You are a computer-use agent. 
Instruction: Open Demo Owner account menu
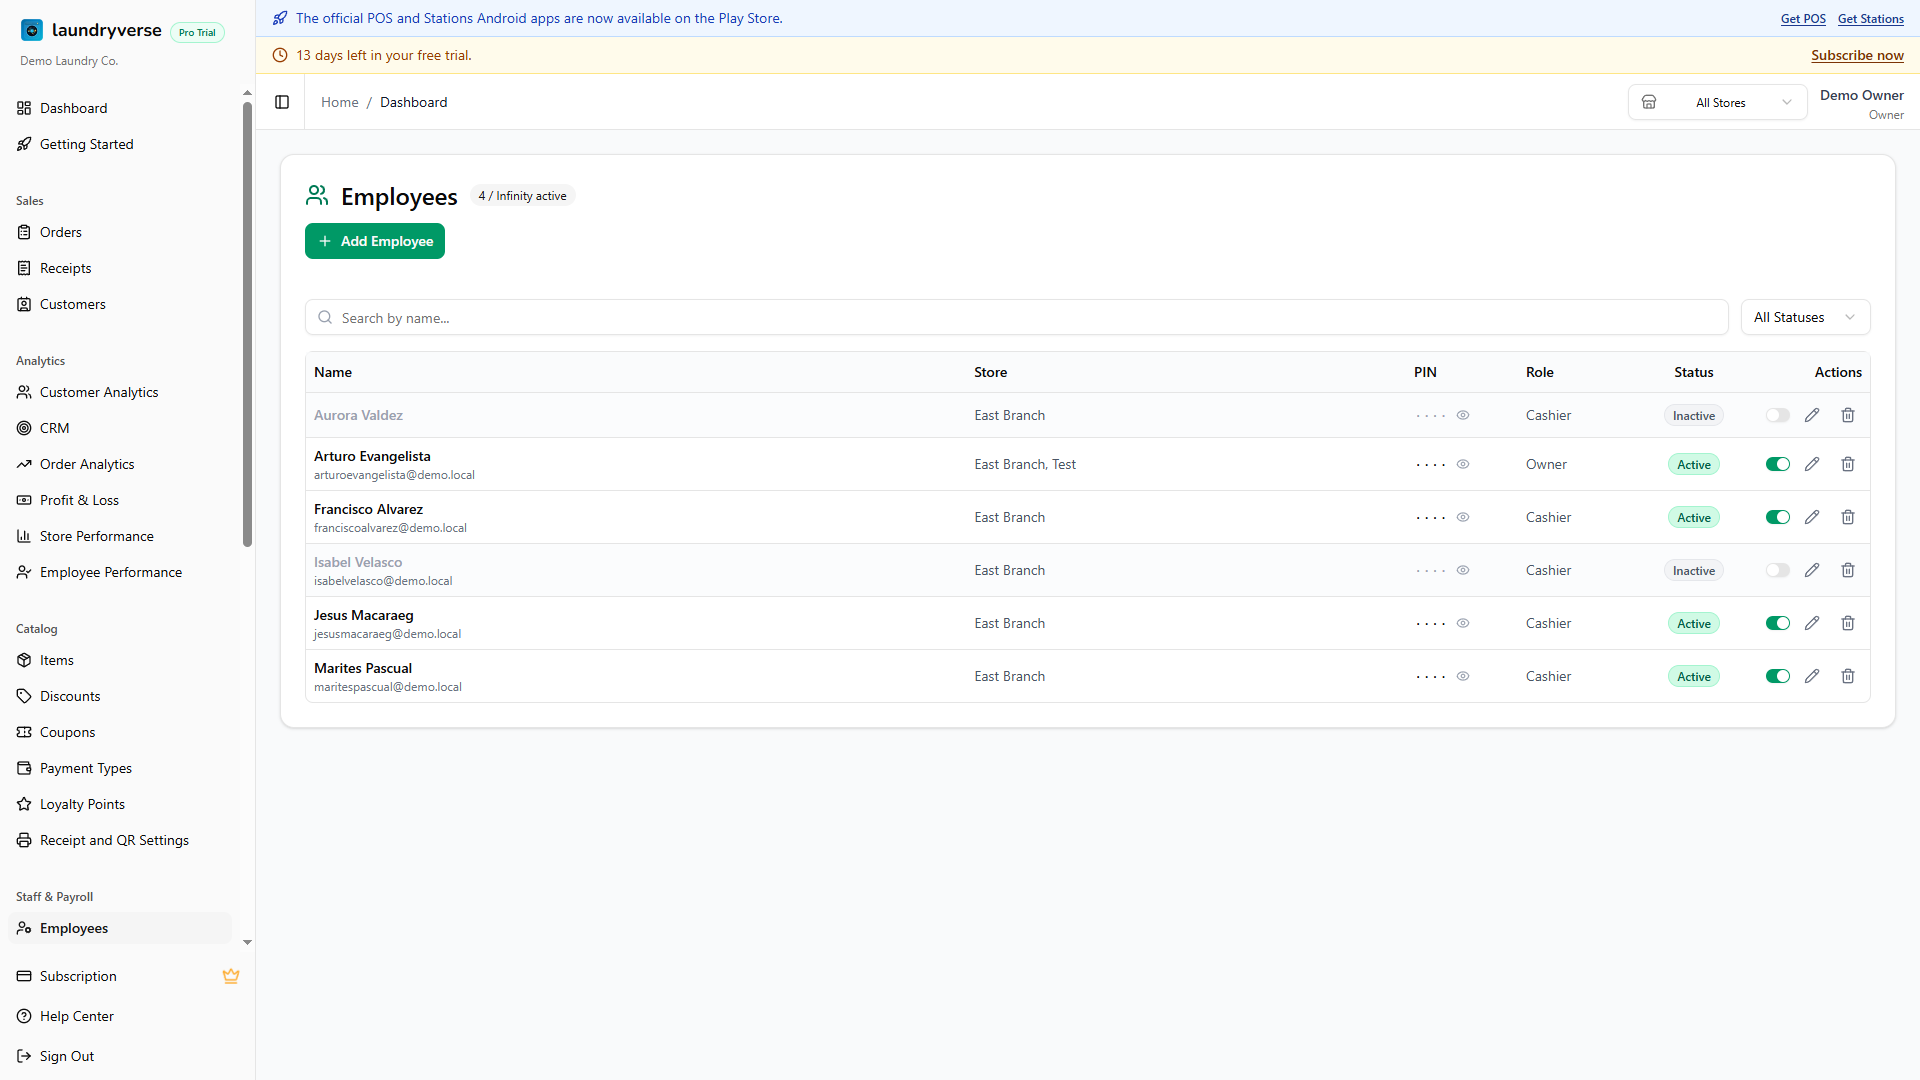(1861, 103)
